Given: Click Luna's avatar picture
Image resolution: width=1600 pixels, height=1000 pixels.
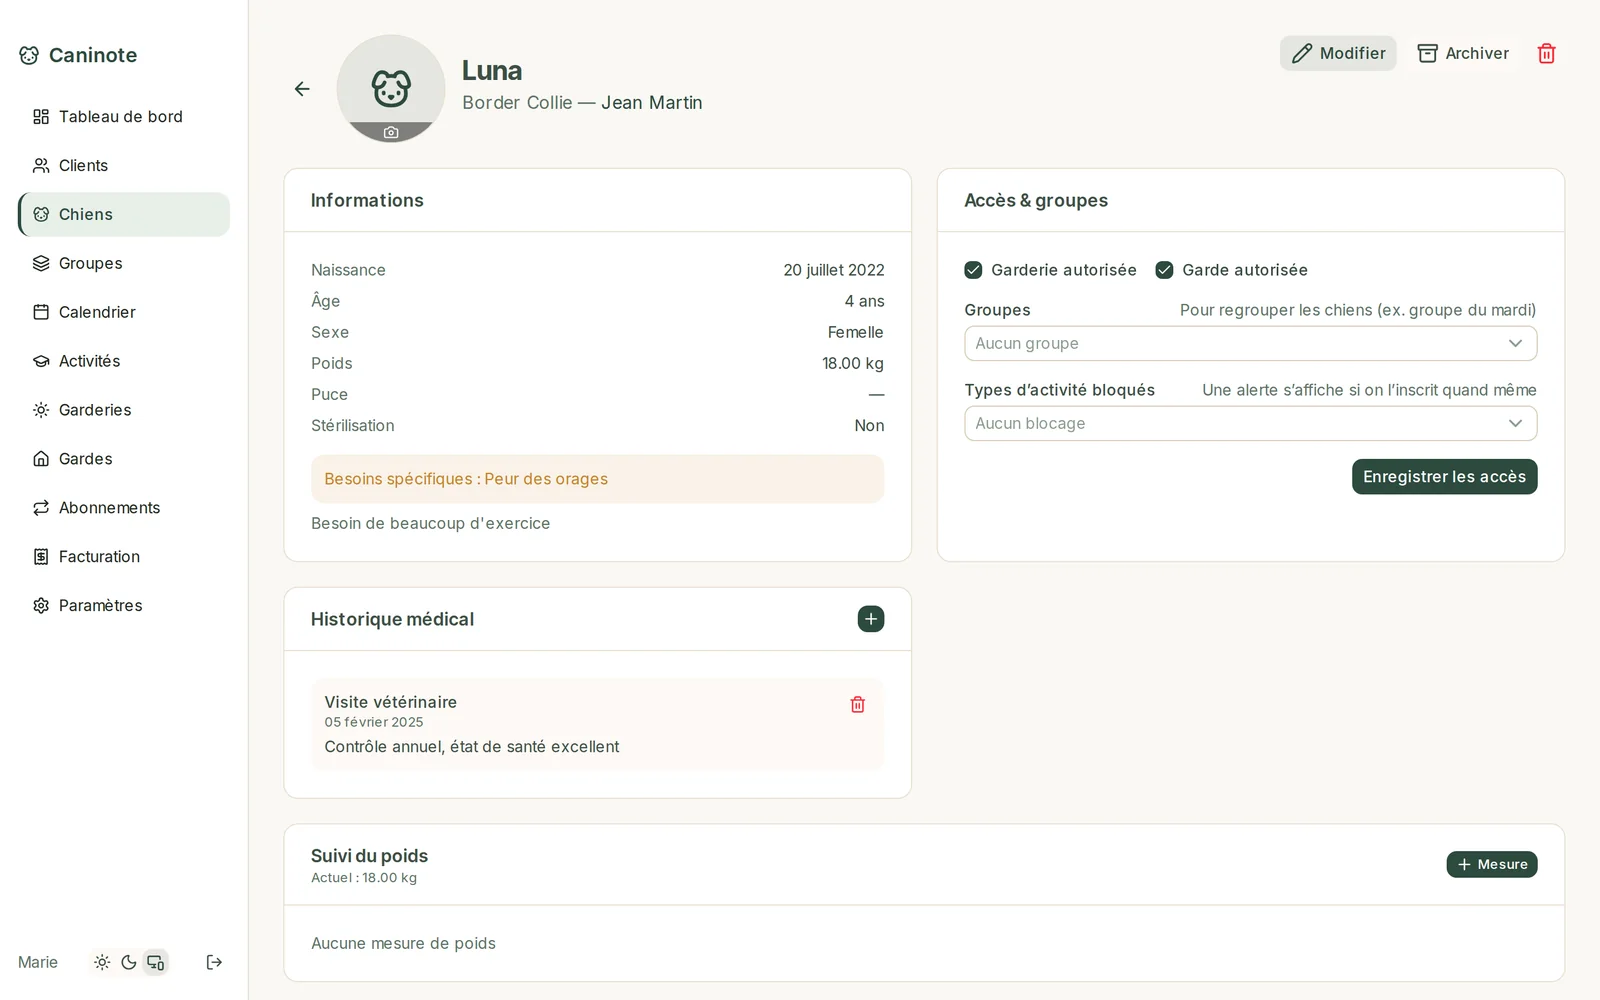Looking at the screenshot, I should click(391, 89).
